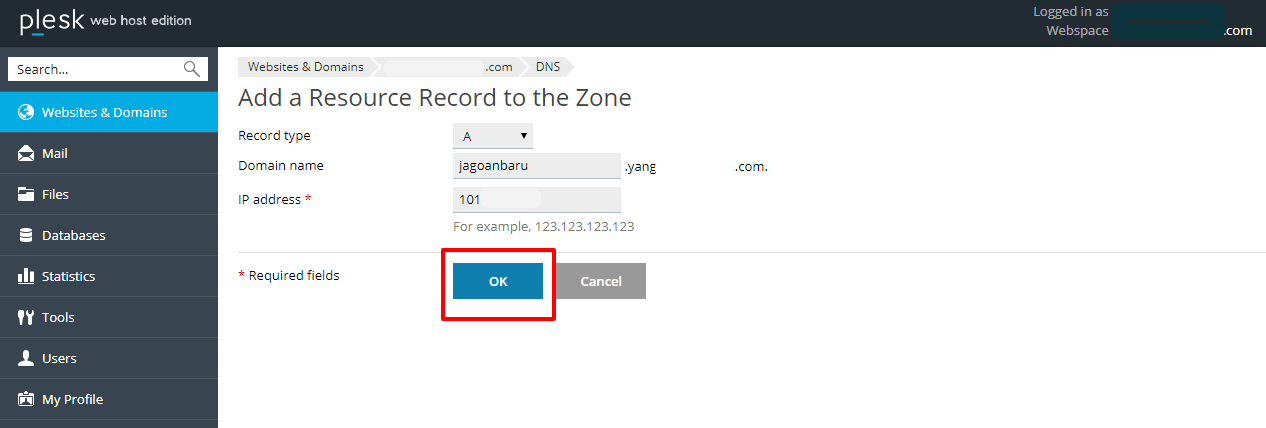Image resolution: width=1266 pixels, height=428 pixels.
Task: Go to the Statistics section
Action: (x=68, y=277)
